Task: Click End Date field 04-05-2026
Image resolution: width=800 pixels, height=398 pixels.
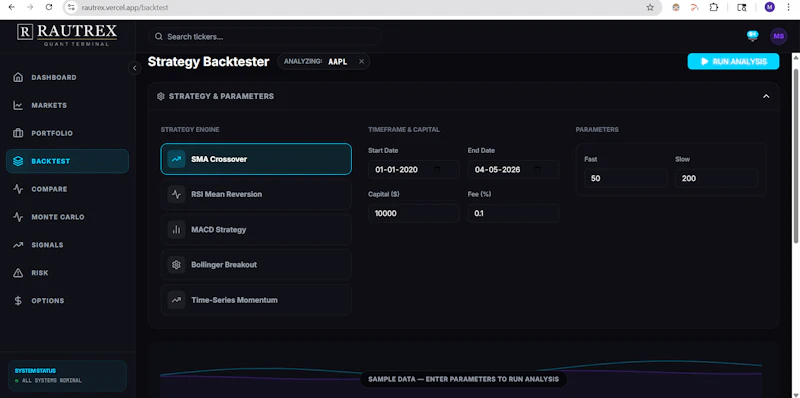Action: pos(513,169)
